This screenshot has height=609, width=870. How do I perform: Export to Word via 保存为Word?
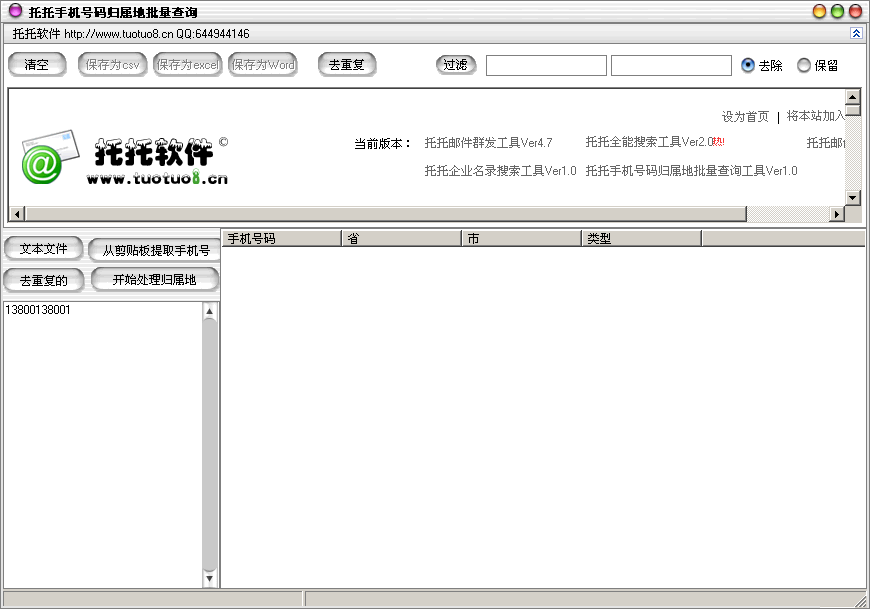pyautogui.click(x=262, y=65)
